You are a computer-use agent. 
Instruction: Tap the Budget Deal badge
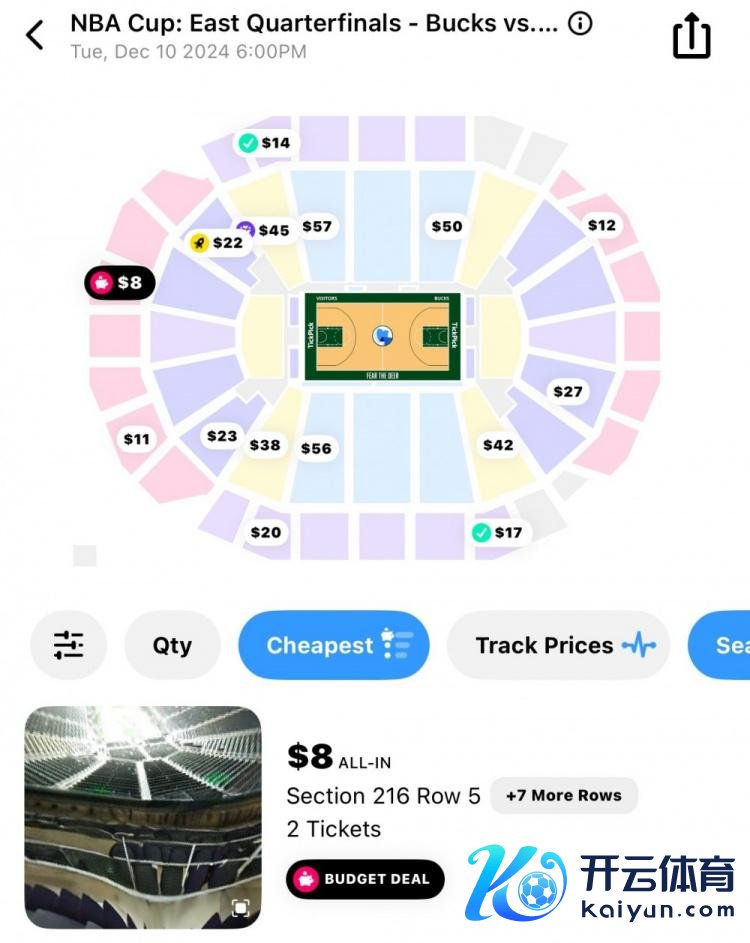[x=365, y=879]
